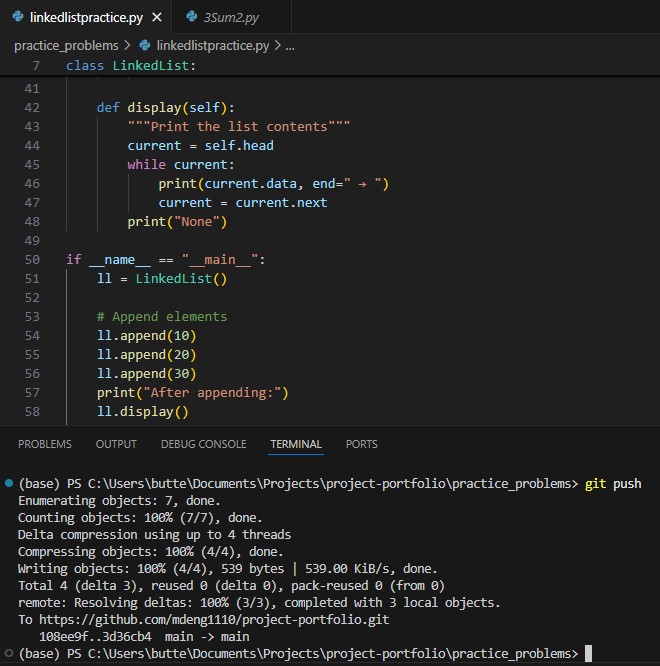660x666 pixels.
Task: Open the github.com/mdeng1110/project-portfolio.git link
Action: click(214, 620)
